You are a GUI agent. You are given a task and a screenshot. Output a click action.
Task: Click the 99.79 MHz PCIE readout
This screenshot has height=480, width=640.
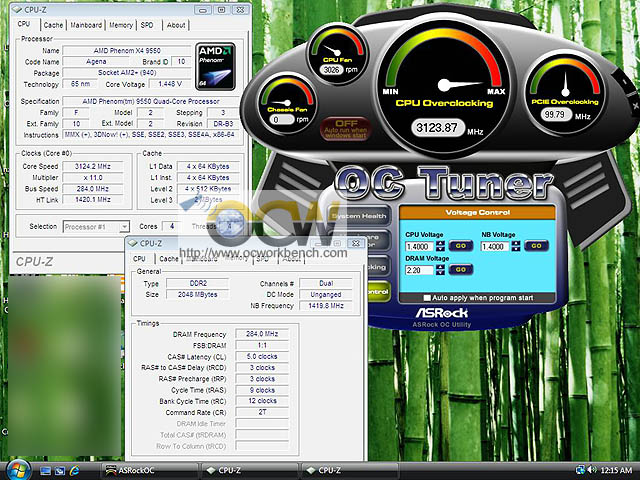pyautogui.click(x=555, y=114)
